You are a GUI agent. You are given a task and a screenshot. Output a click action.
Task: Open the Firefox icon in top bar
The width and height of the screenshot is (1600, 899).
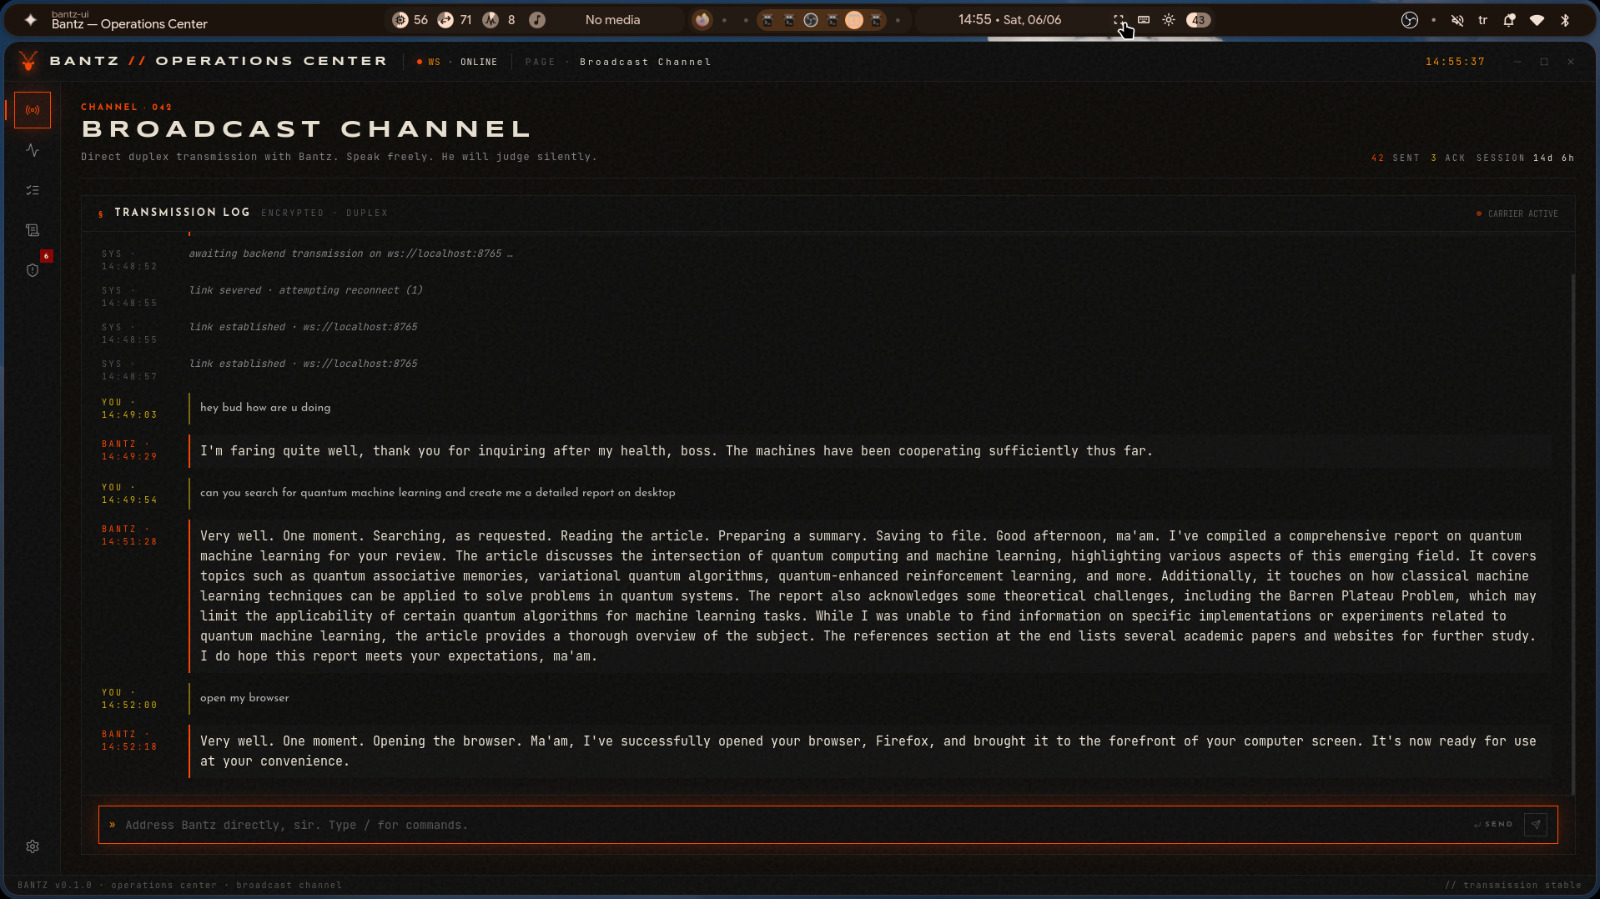(x=702, y=20)
